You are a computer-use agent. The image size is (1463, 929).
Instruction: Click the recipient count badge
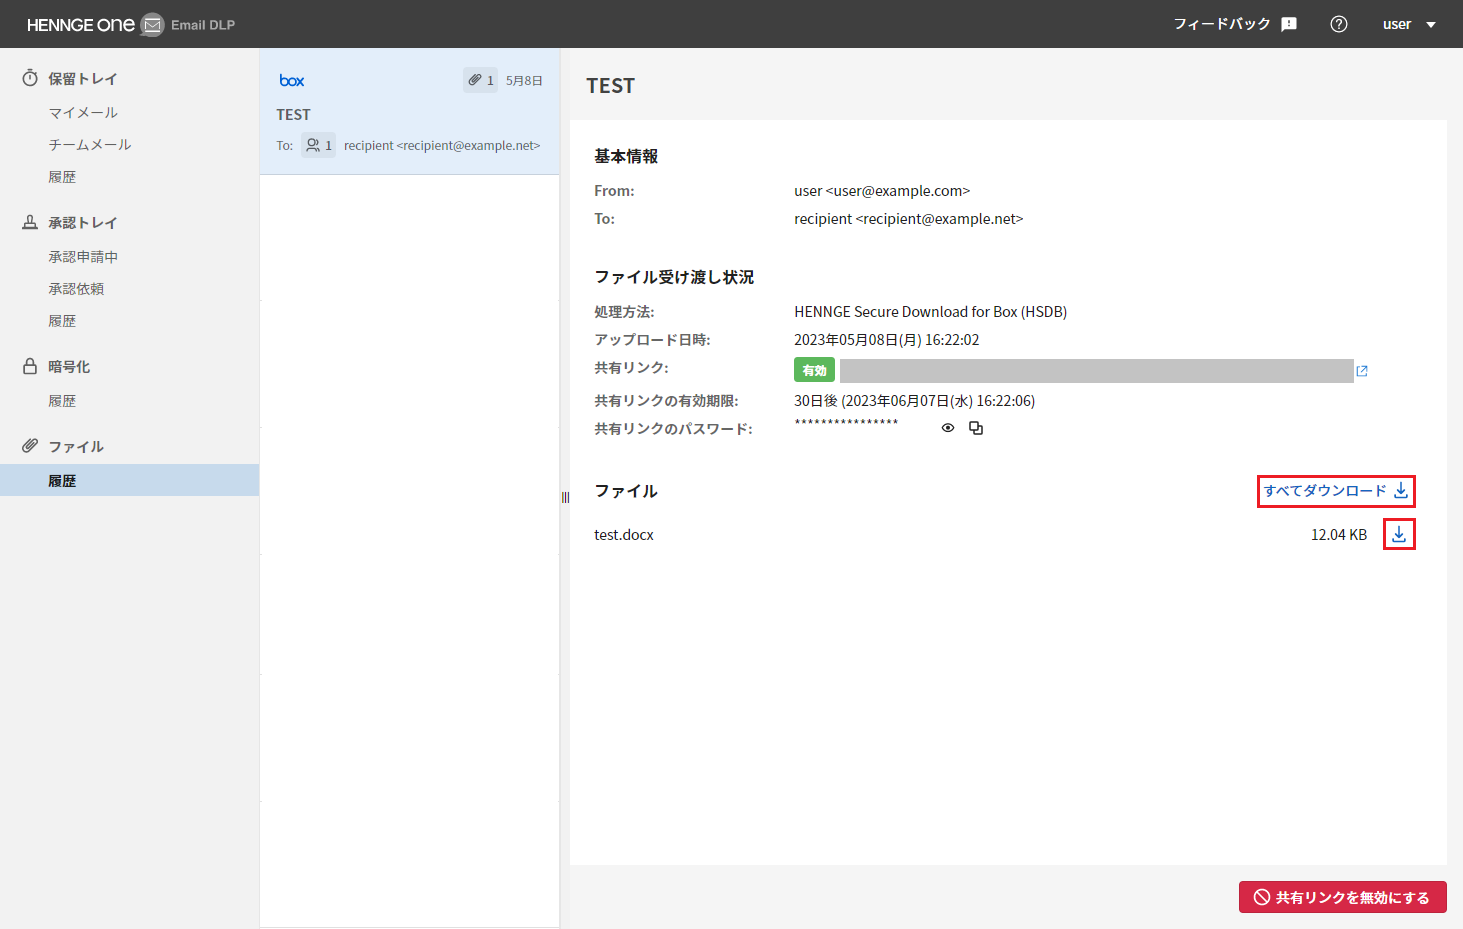click(319, 145)
